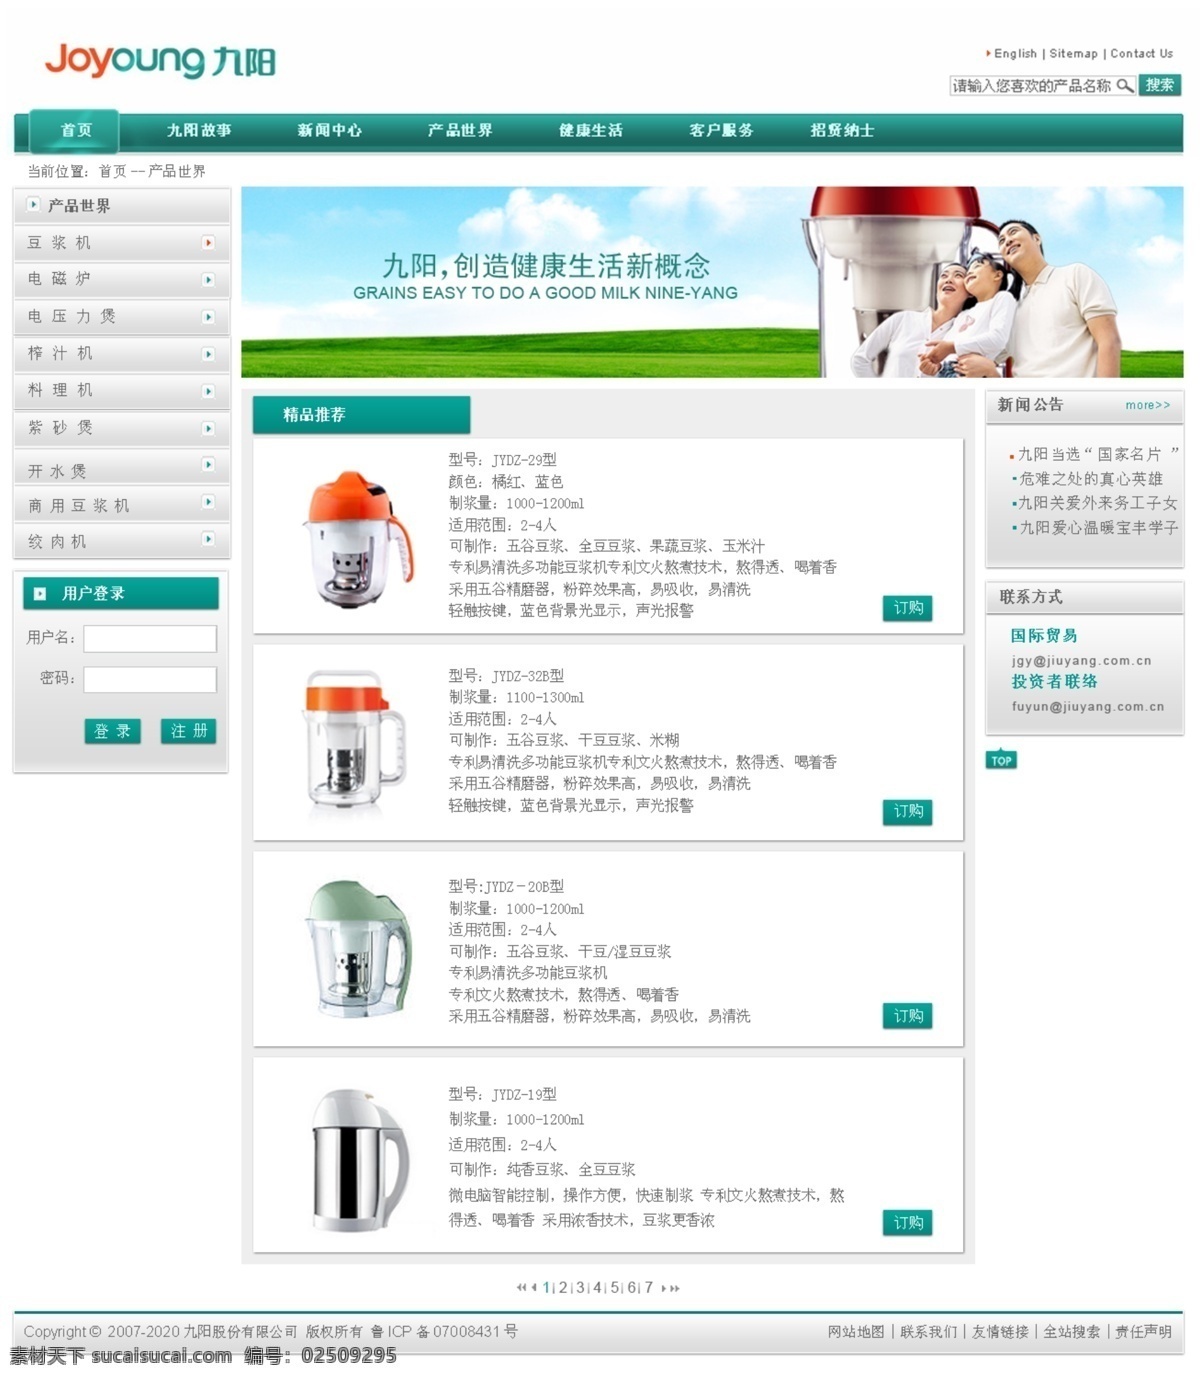The width and height of the screenshot is (1200, 1379).
Task: Order the JYDZ-19 soymilk maker
Action: pos(907,1223)
